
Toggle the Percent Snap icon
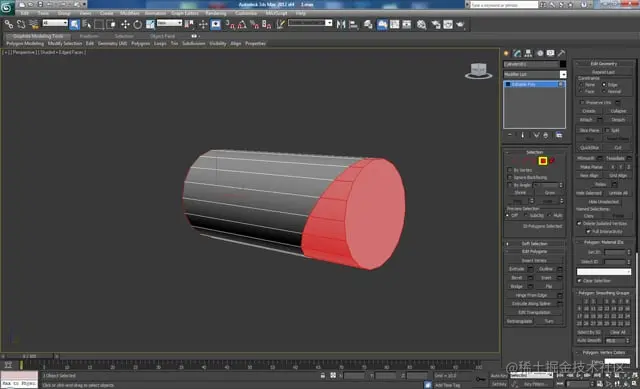pyautogui.click(x=254, y=24)
